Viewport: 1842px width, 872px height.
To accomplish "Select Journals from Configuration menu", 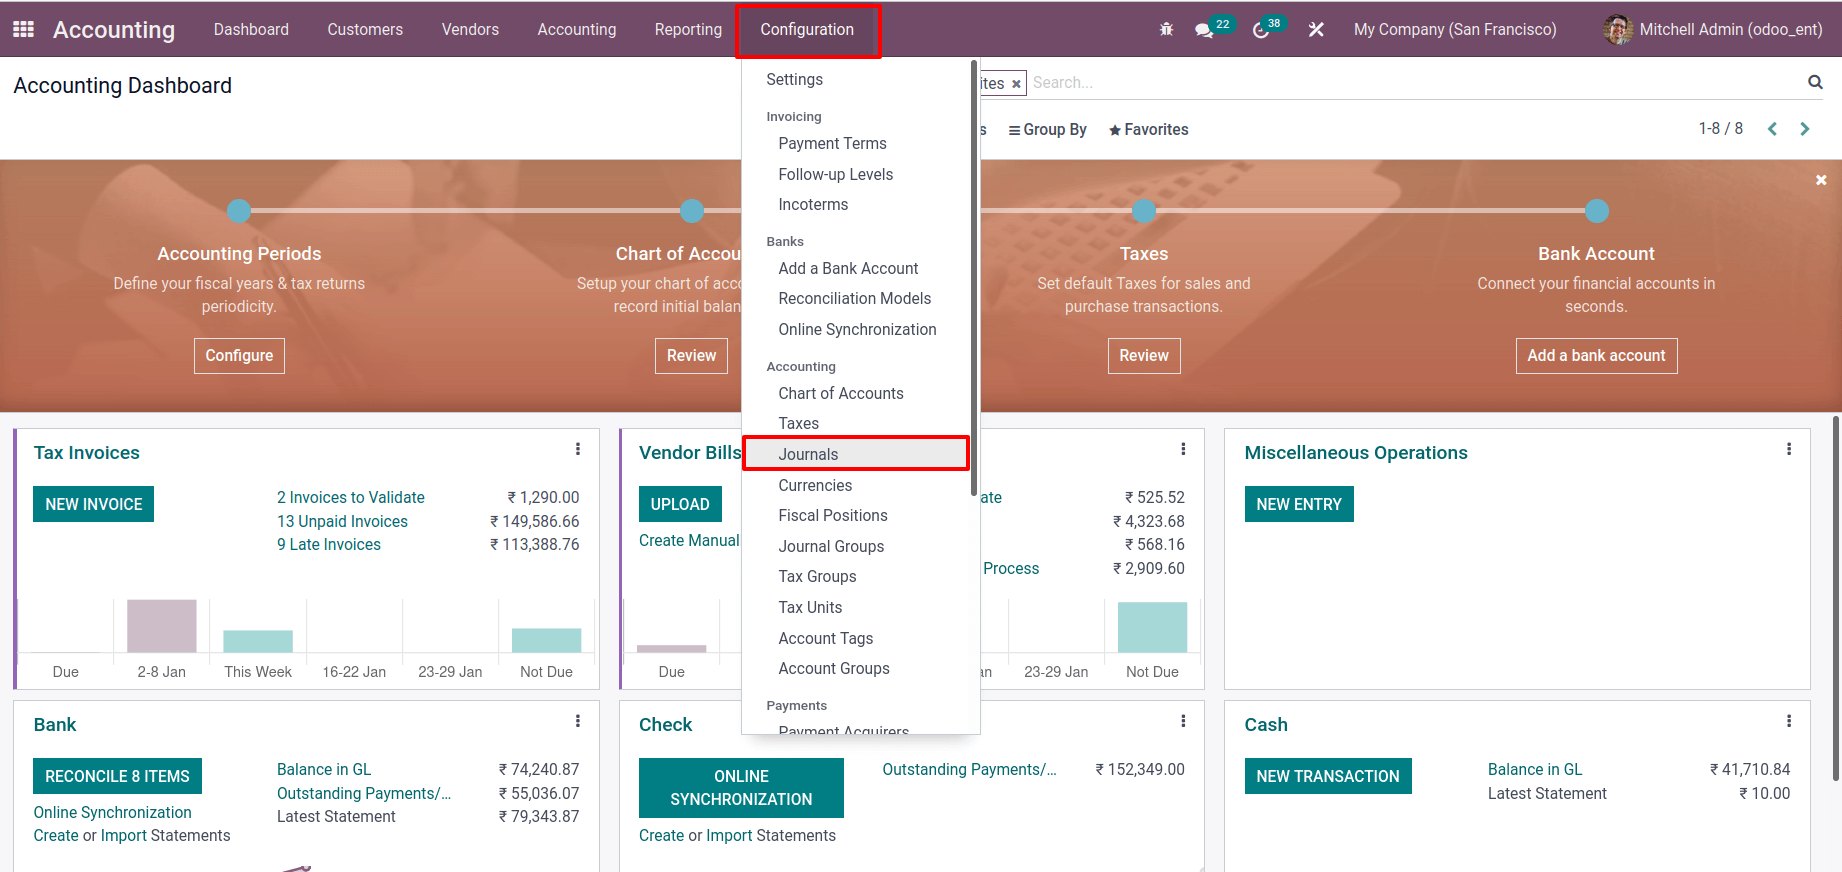I will point(808,454).
